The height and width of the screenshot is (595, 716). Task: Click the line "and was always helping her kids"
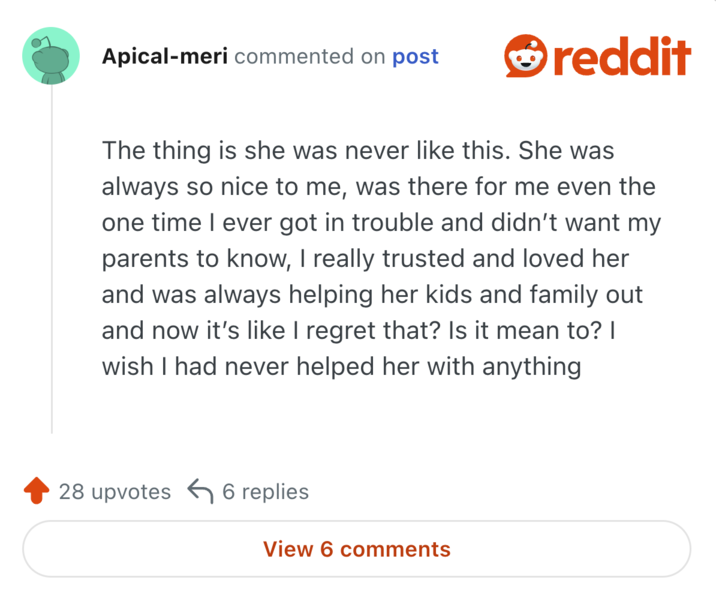pyautogui.click(x=372, y=295)
